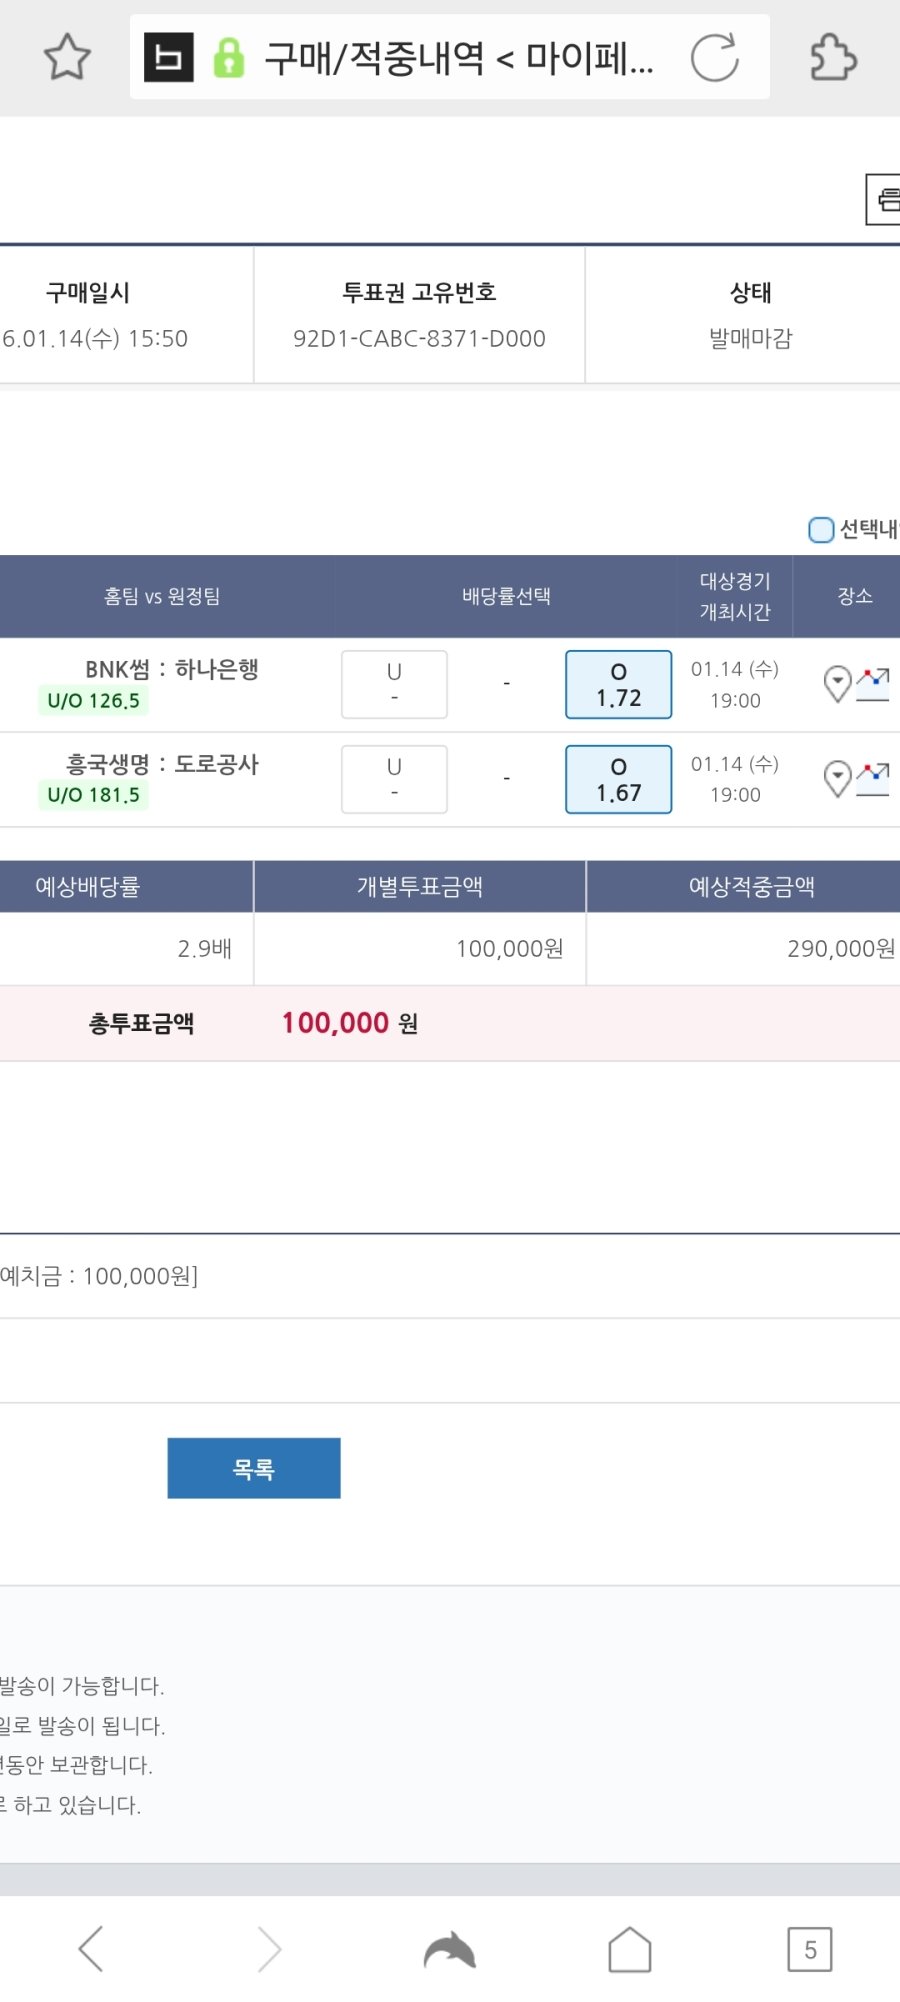Toggle the 선택내역 checkbox
This screenshot has width=900, height=2002.
tap(821, 529)
